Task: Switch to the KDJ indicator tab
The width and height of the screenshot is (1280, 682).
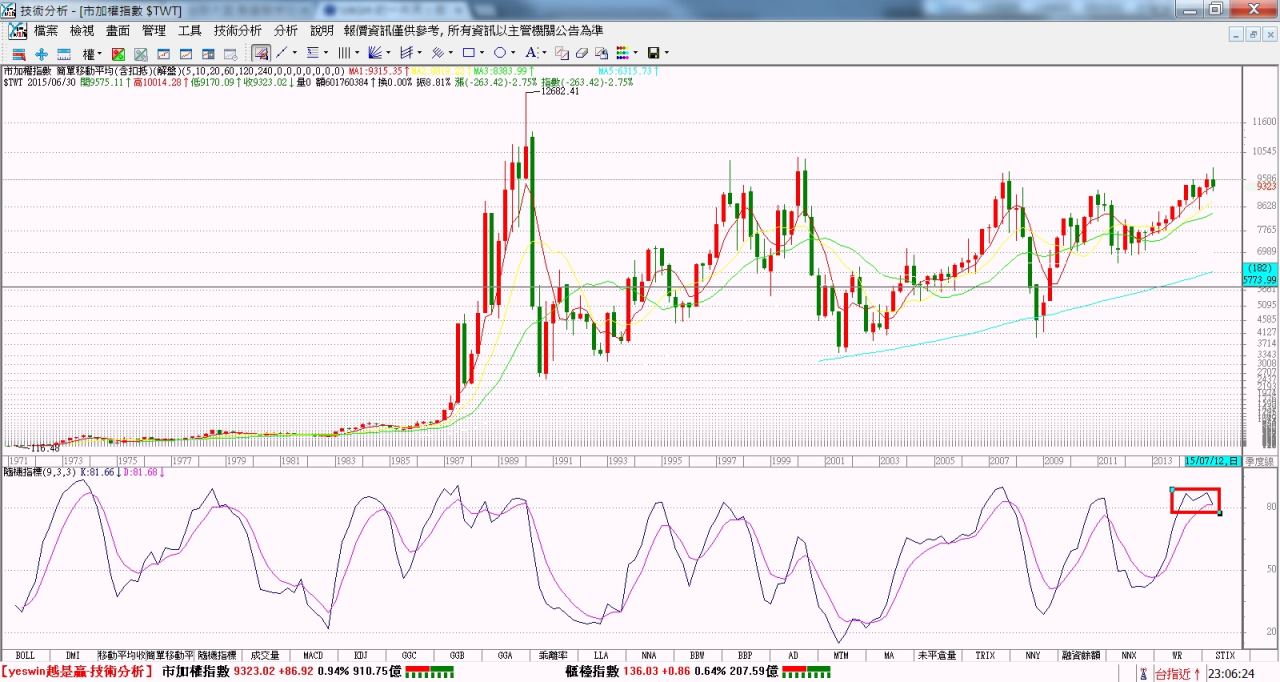Action: point(361,656)
